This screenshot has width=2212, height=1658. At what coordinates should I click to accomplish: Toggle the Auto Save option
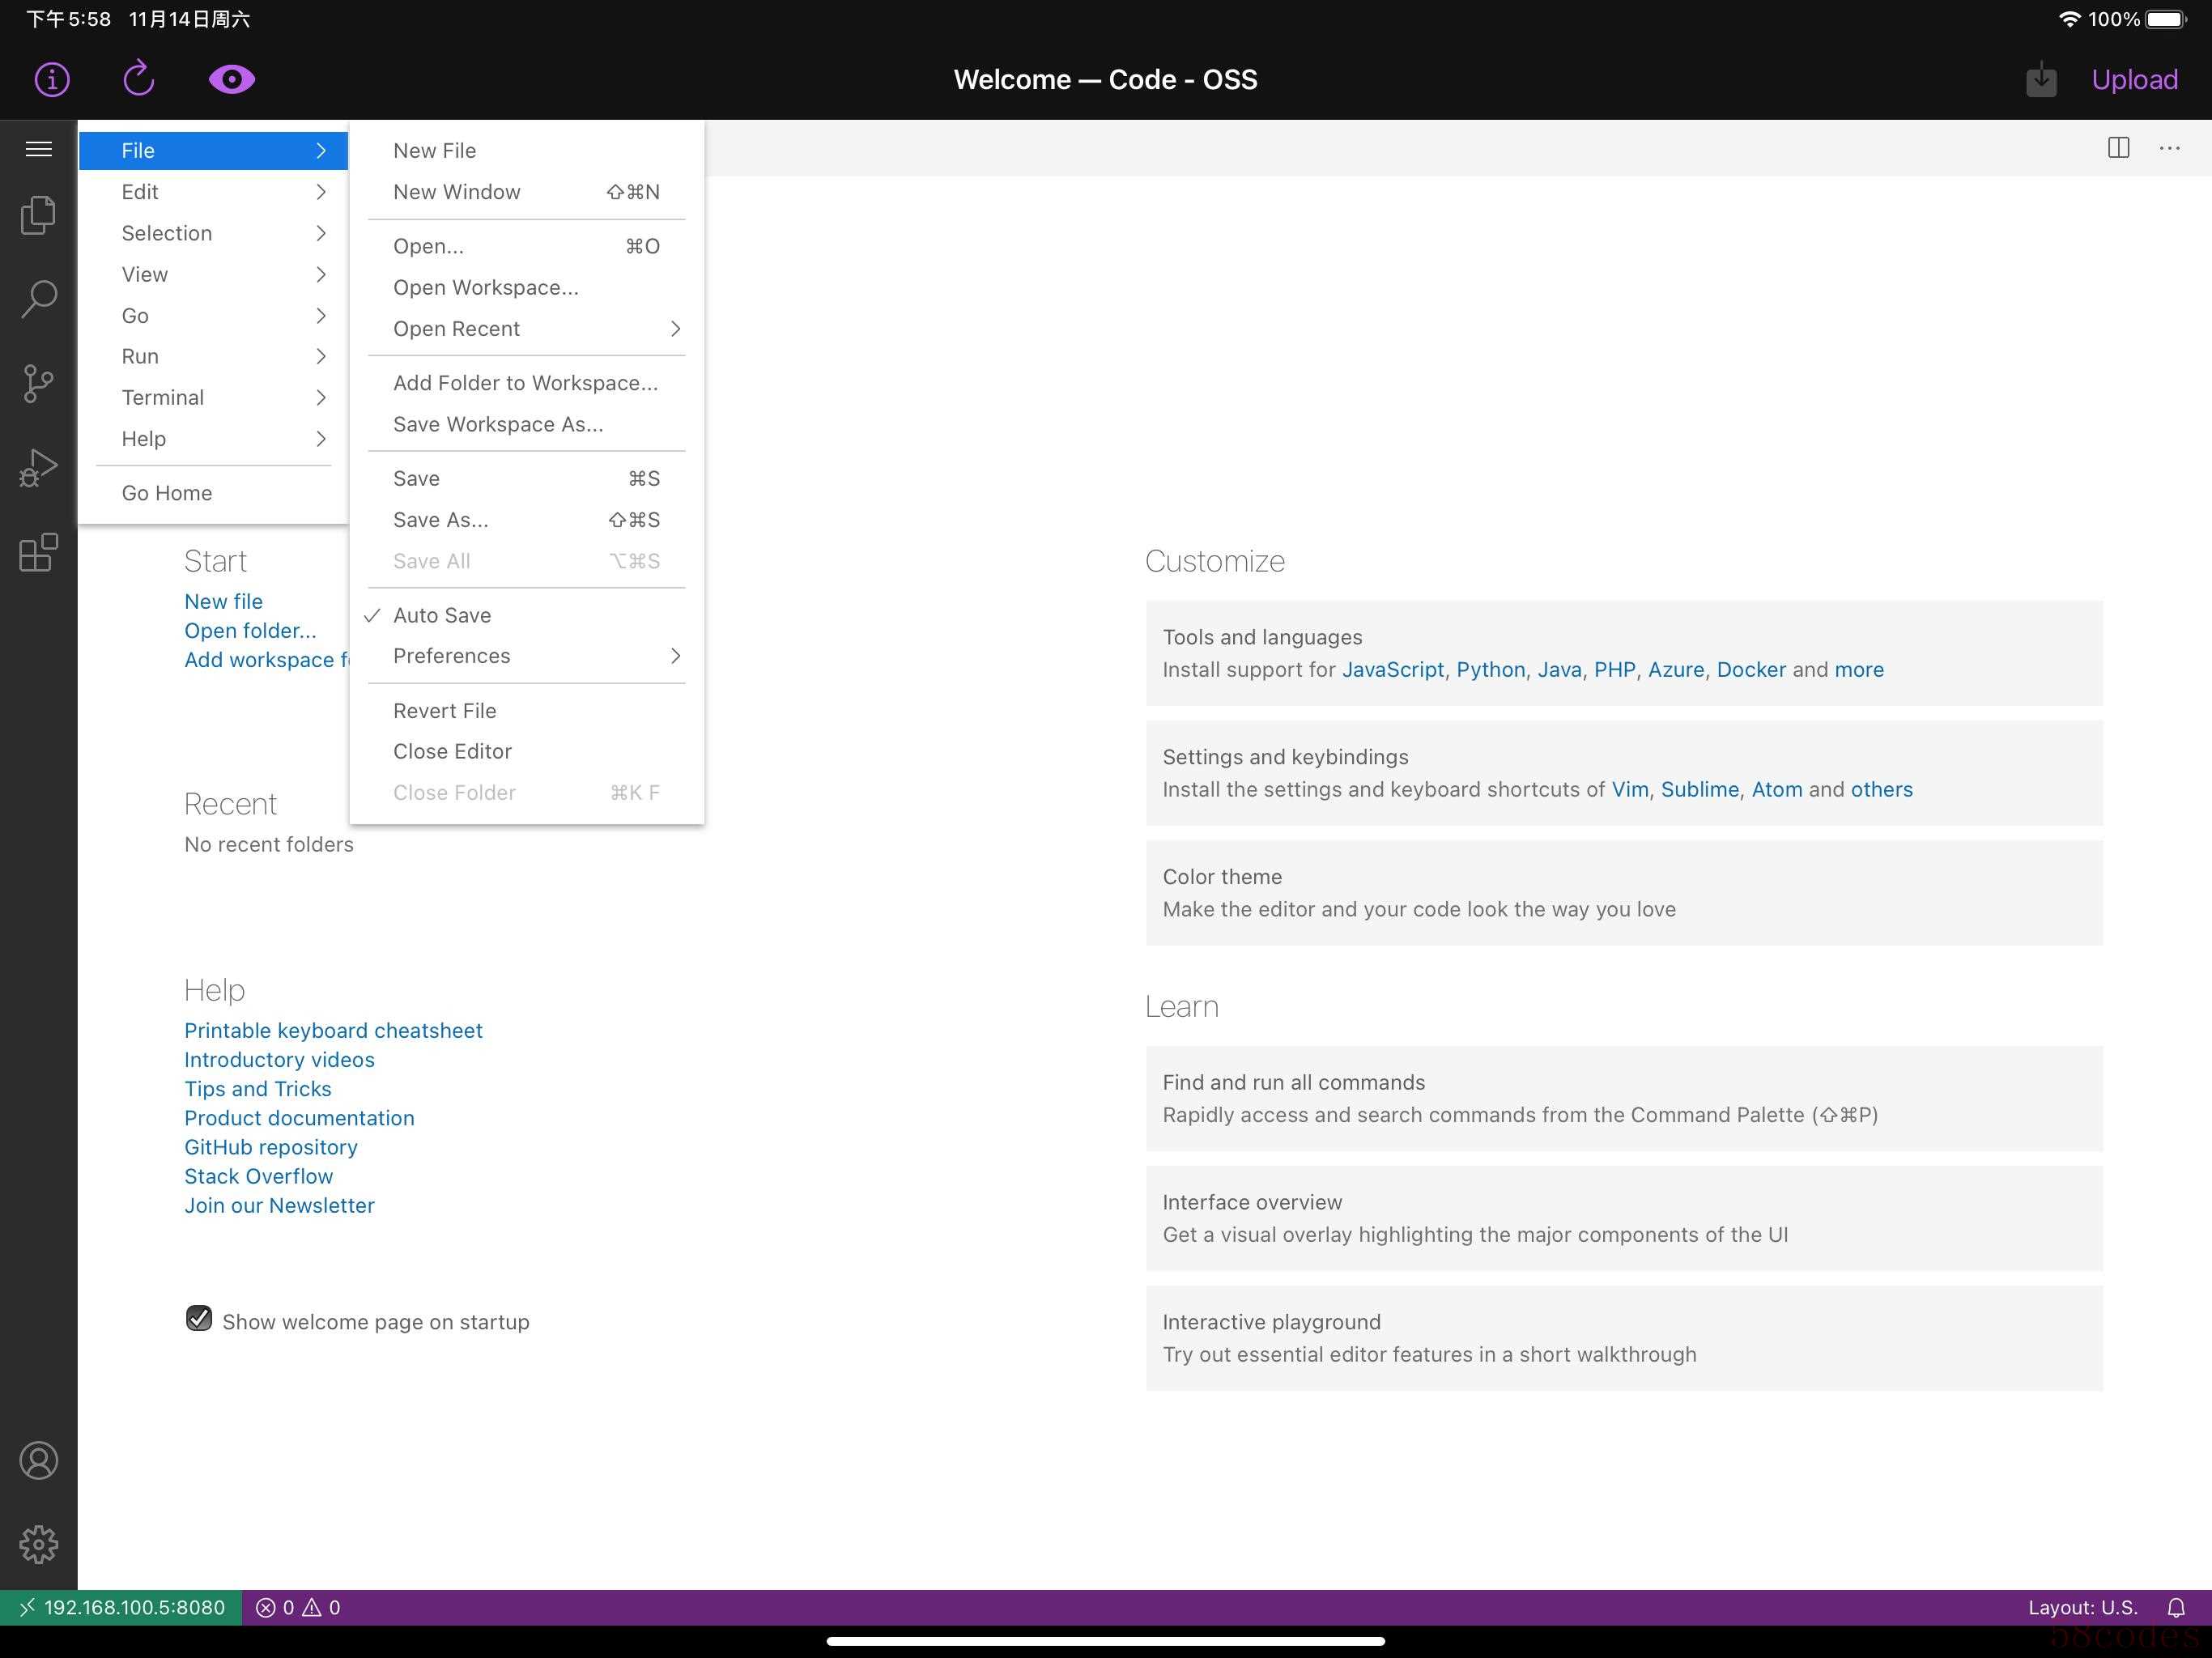click(527, 615)
